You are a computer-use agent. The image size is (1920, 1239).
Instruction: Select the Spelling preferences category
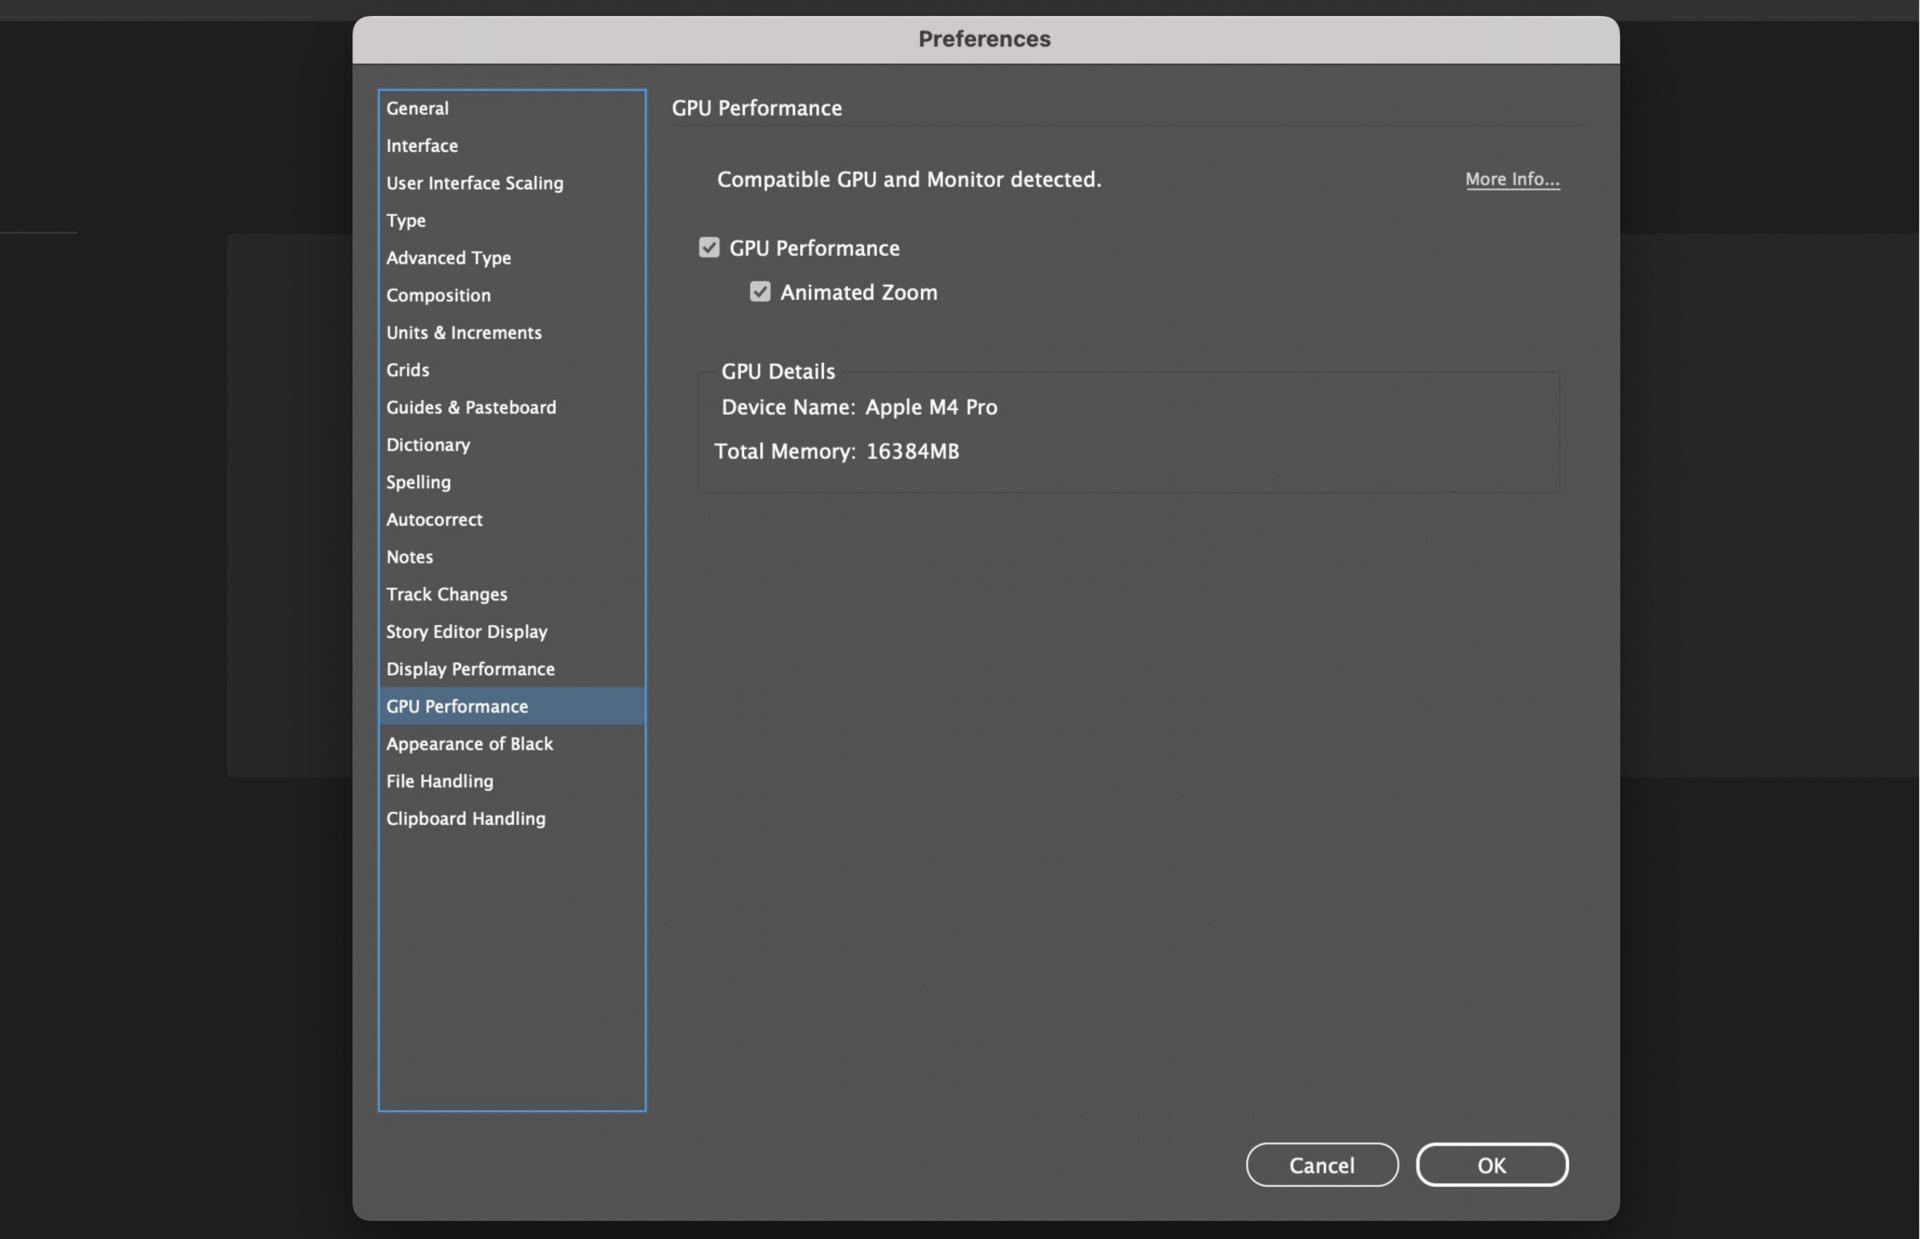point(418,482)
